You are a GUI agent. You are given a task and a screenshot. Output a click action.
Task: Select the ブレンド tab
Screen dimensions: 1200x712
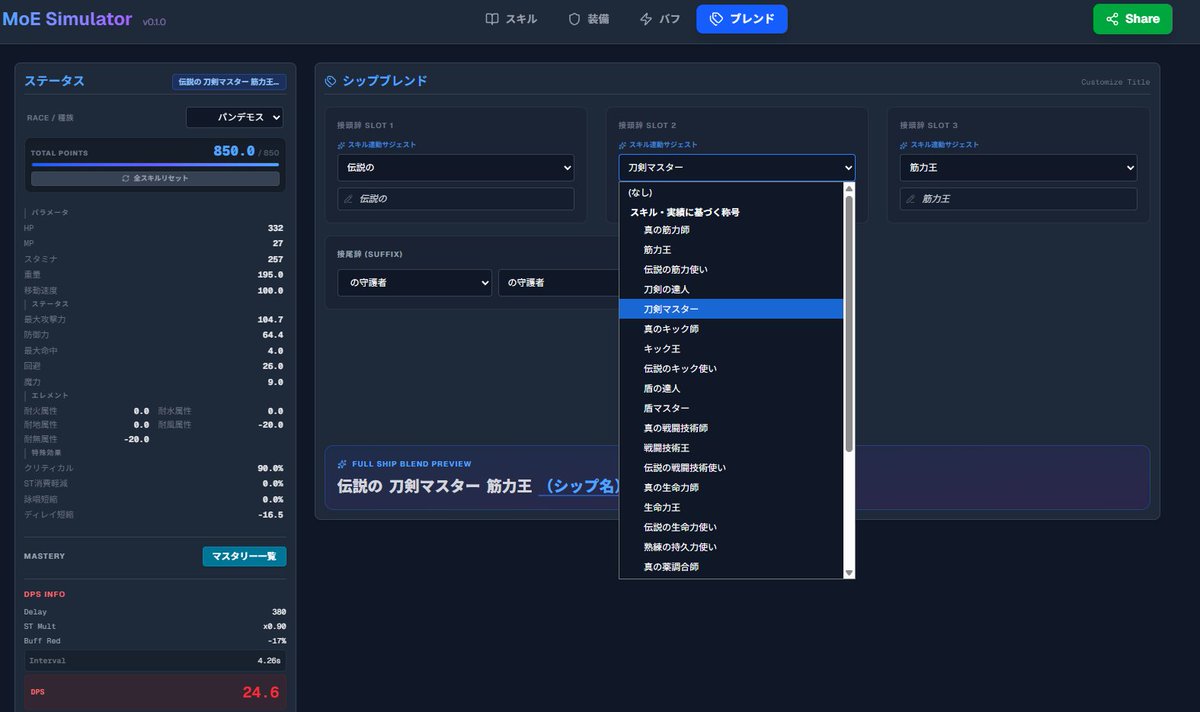coord(742,19)
